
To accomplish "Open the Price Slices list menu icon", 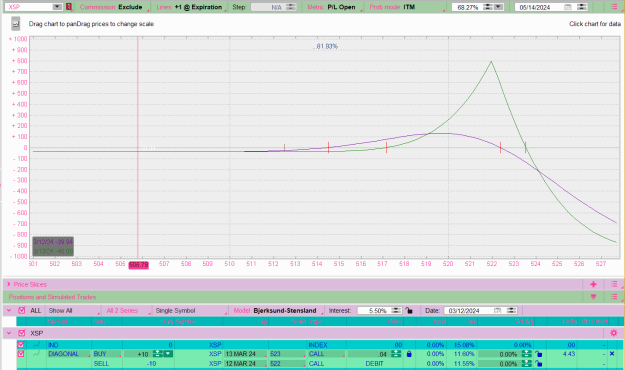I will coord(614,284).
